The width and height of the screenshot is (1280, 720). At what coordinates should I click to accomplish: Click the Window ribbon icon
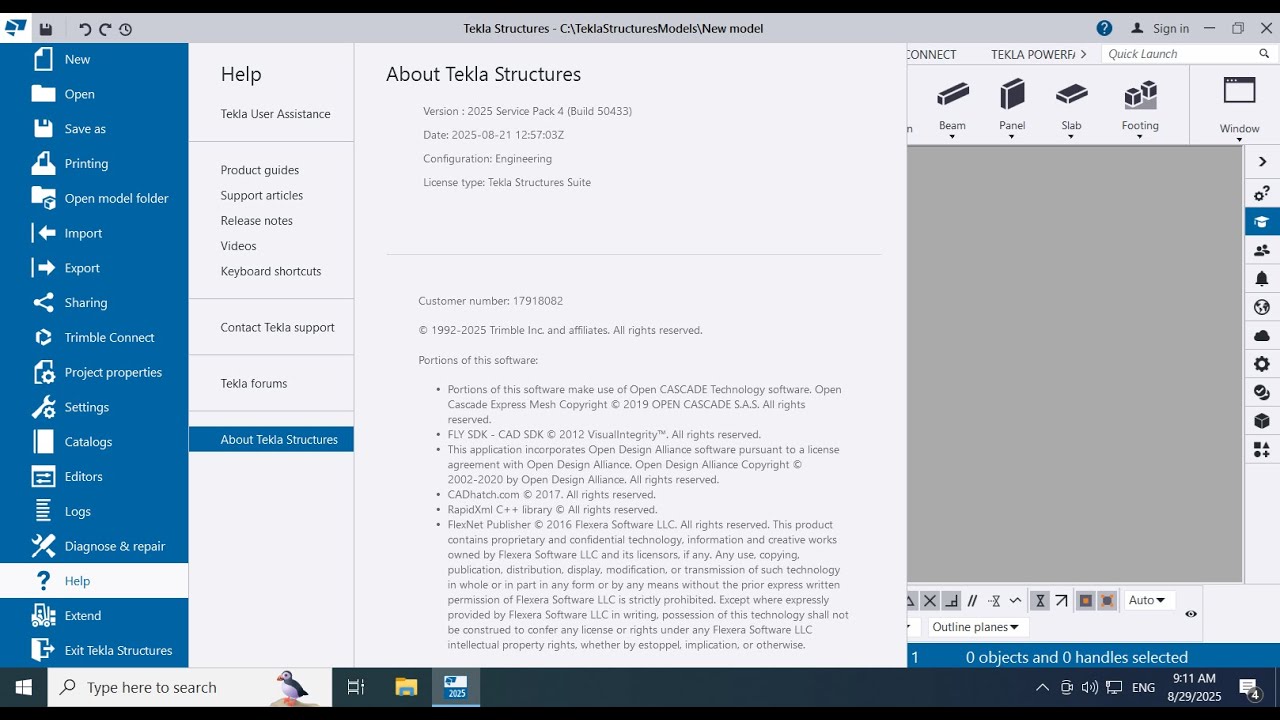point(1239,90)
